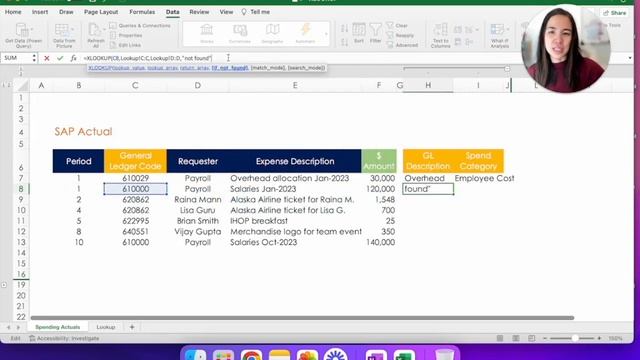Select the Stocks data type

(207, 33)
